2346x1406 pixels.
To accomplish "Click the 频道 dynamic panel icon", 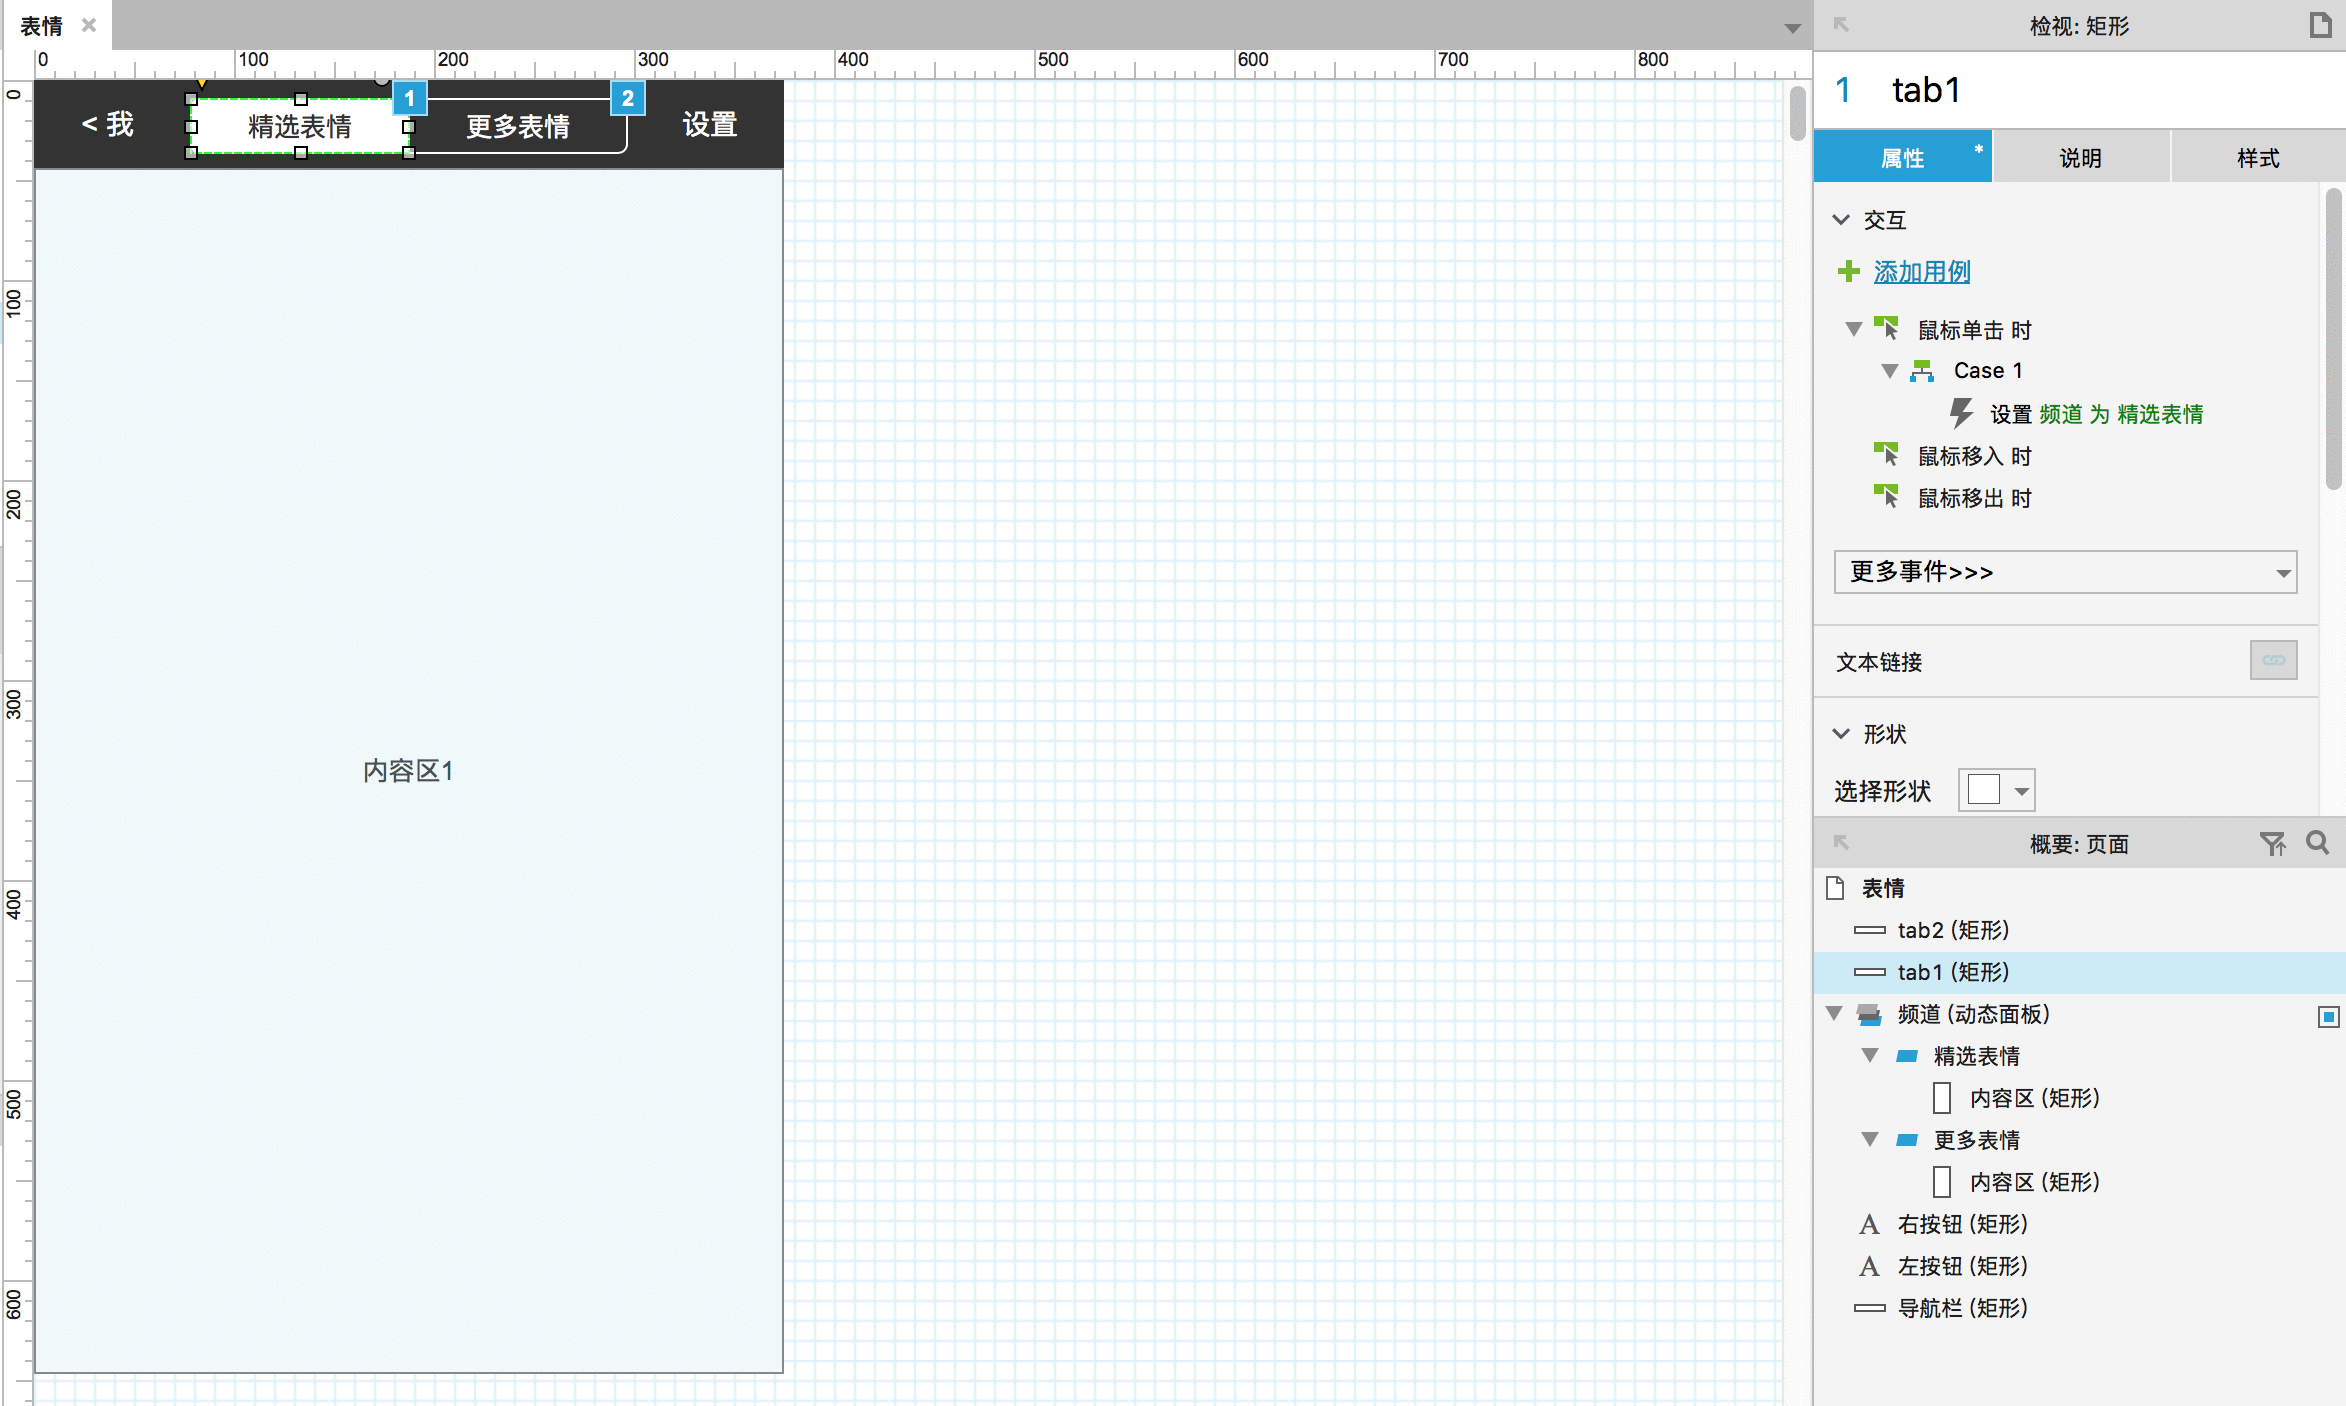I will coord(1869,1015).
